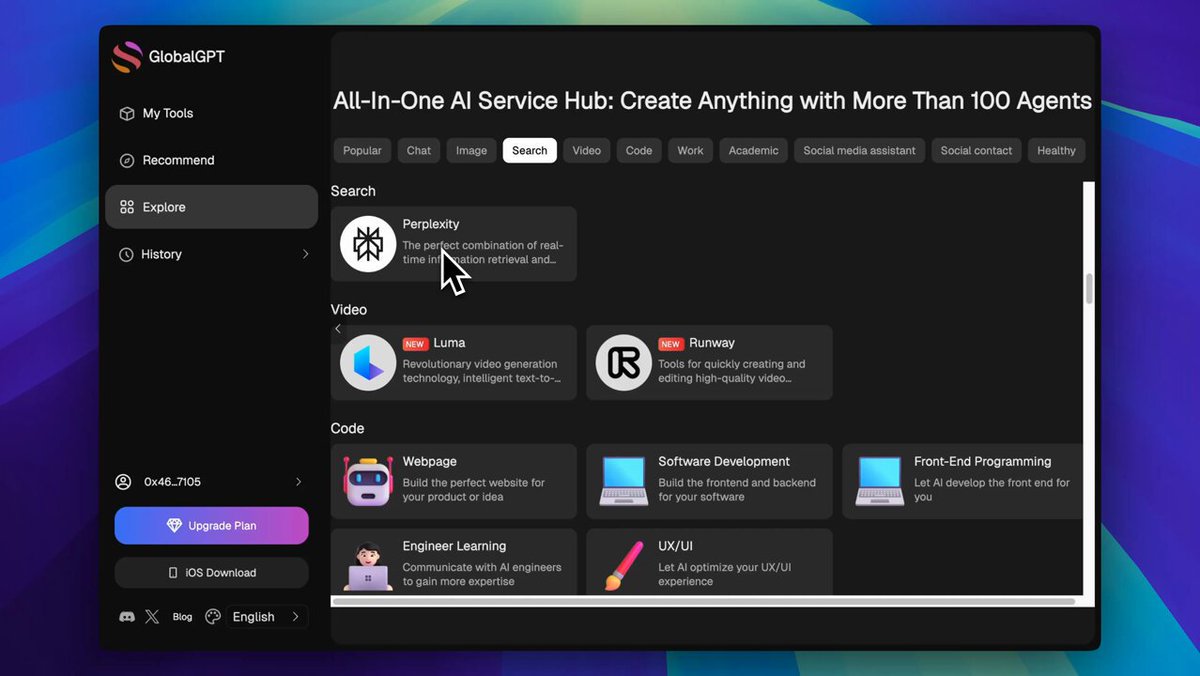Viewport: 1200px width, 676px height.
Task: Open the Runway logo icon
Action: coord(624,362)
